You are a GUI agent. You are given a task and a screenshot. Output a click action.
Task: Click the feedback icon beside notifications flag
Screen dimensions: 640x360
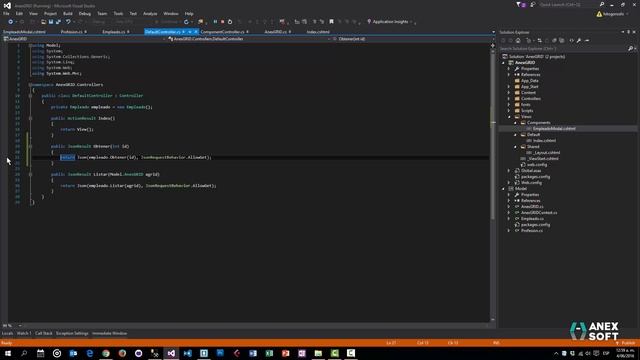[x=533, y=4]
